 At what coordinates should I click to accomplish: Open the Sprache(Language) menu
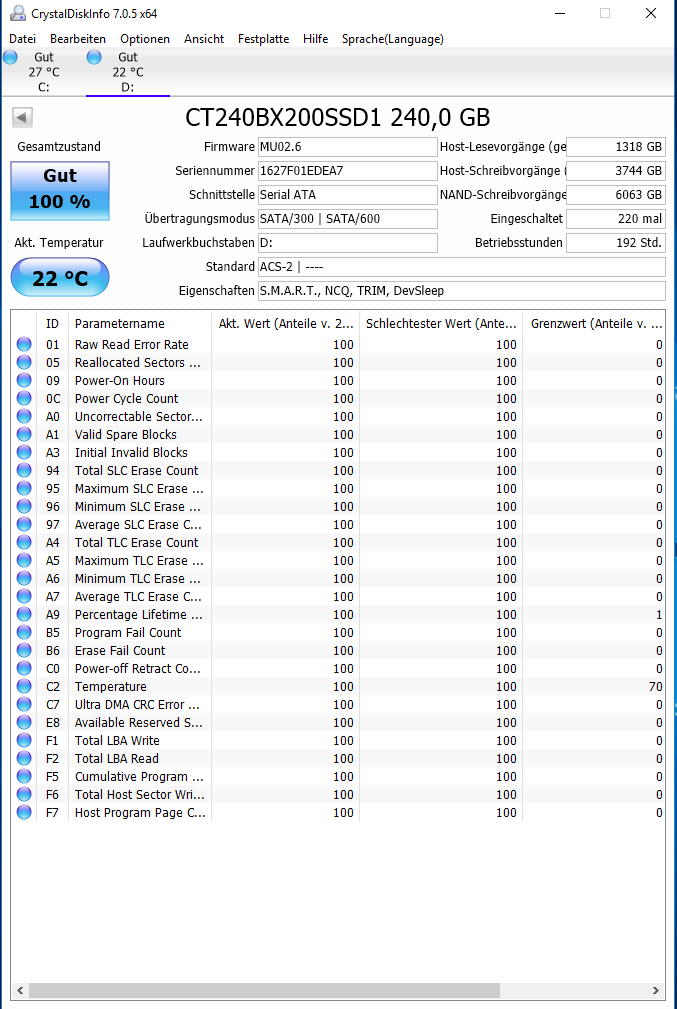tap(393, 39)
